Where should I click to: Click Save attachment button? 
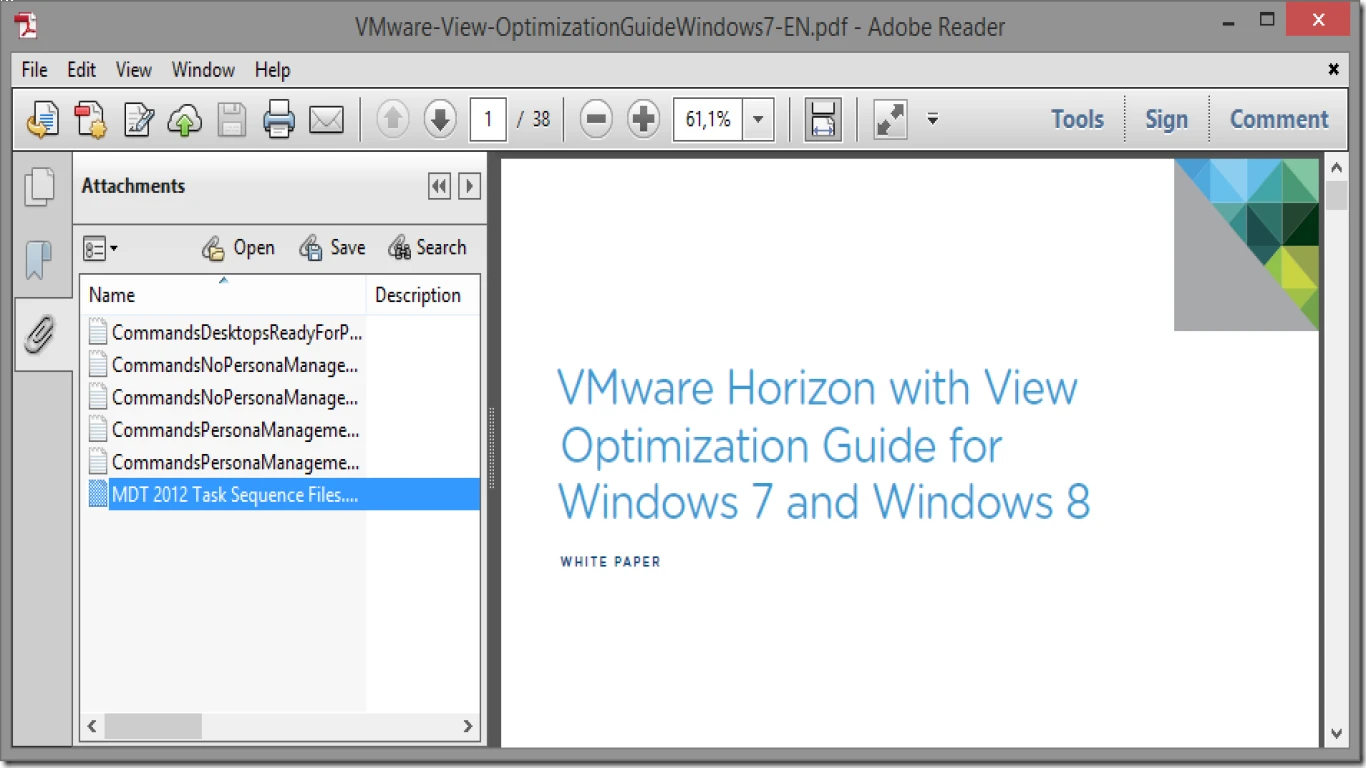pos(332,248)
